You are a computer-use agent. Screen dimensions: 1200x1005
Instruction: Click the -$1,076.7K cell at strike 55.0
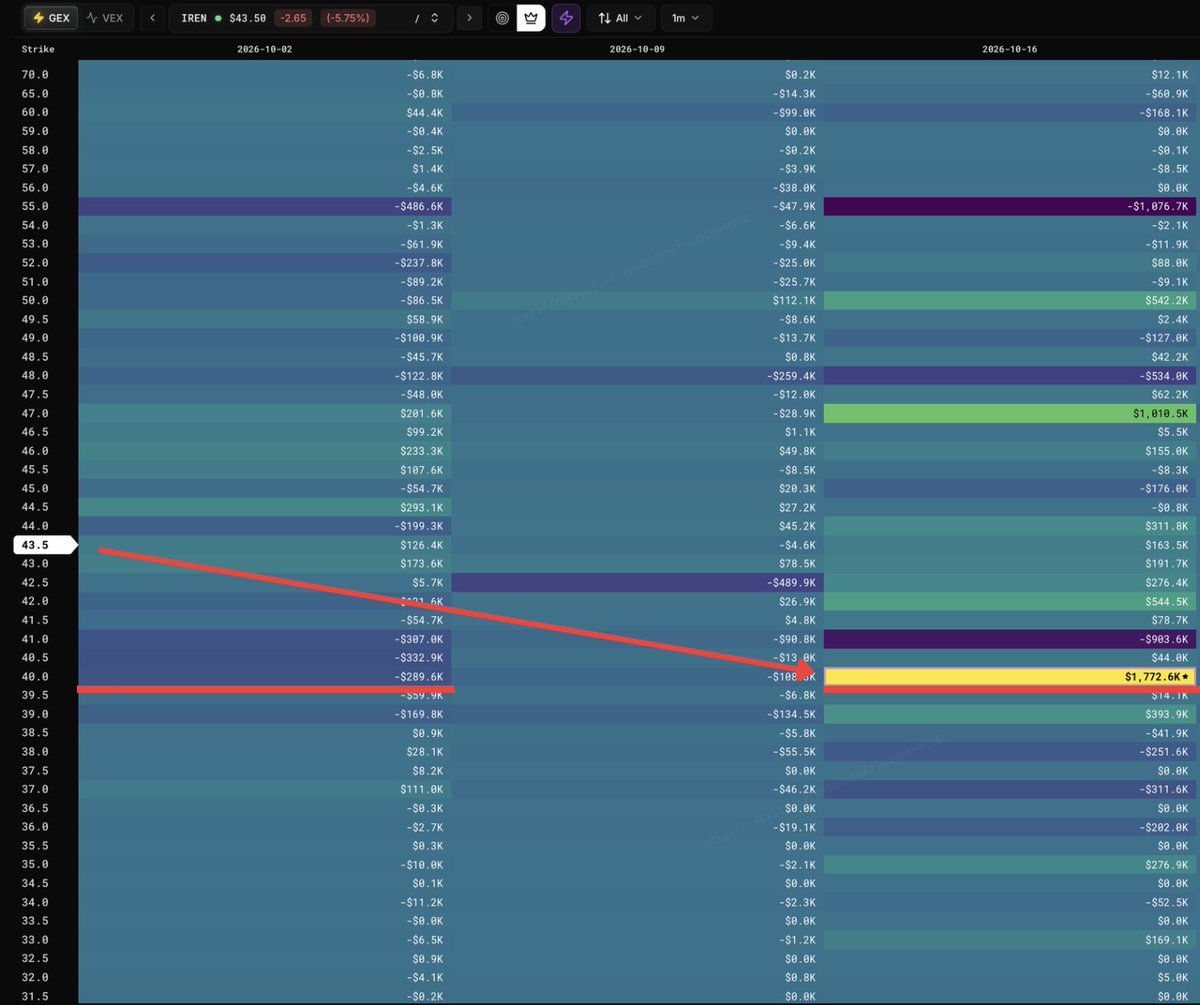1010,207
